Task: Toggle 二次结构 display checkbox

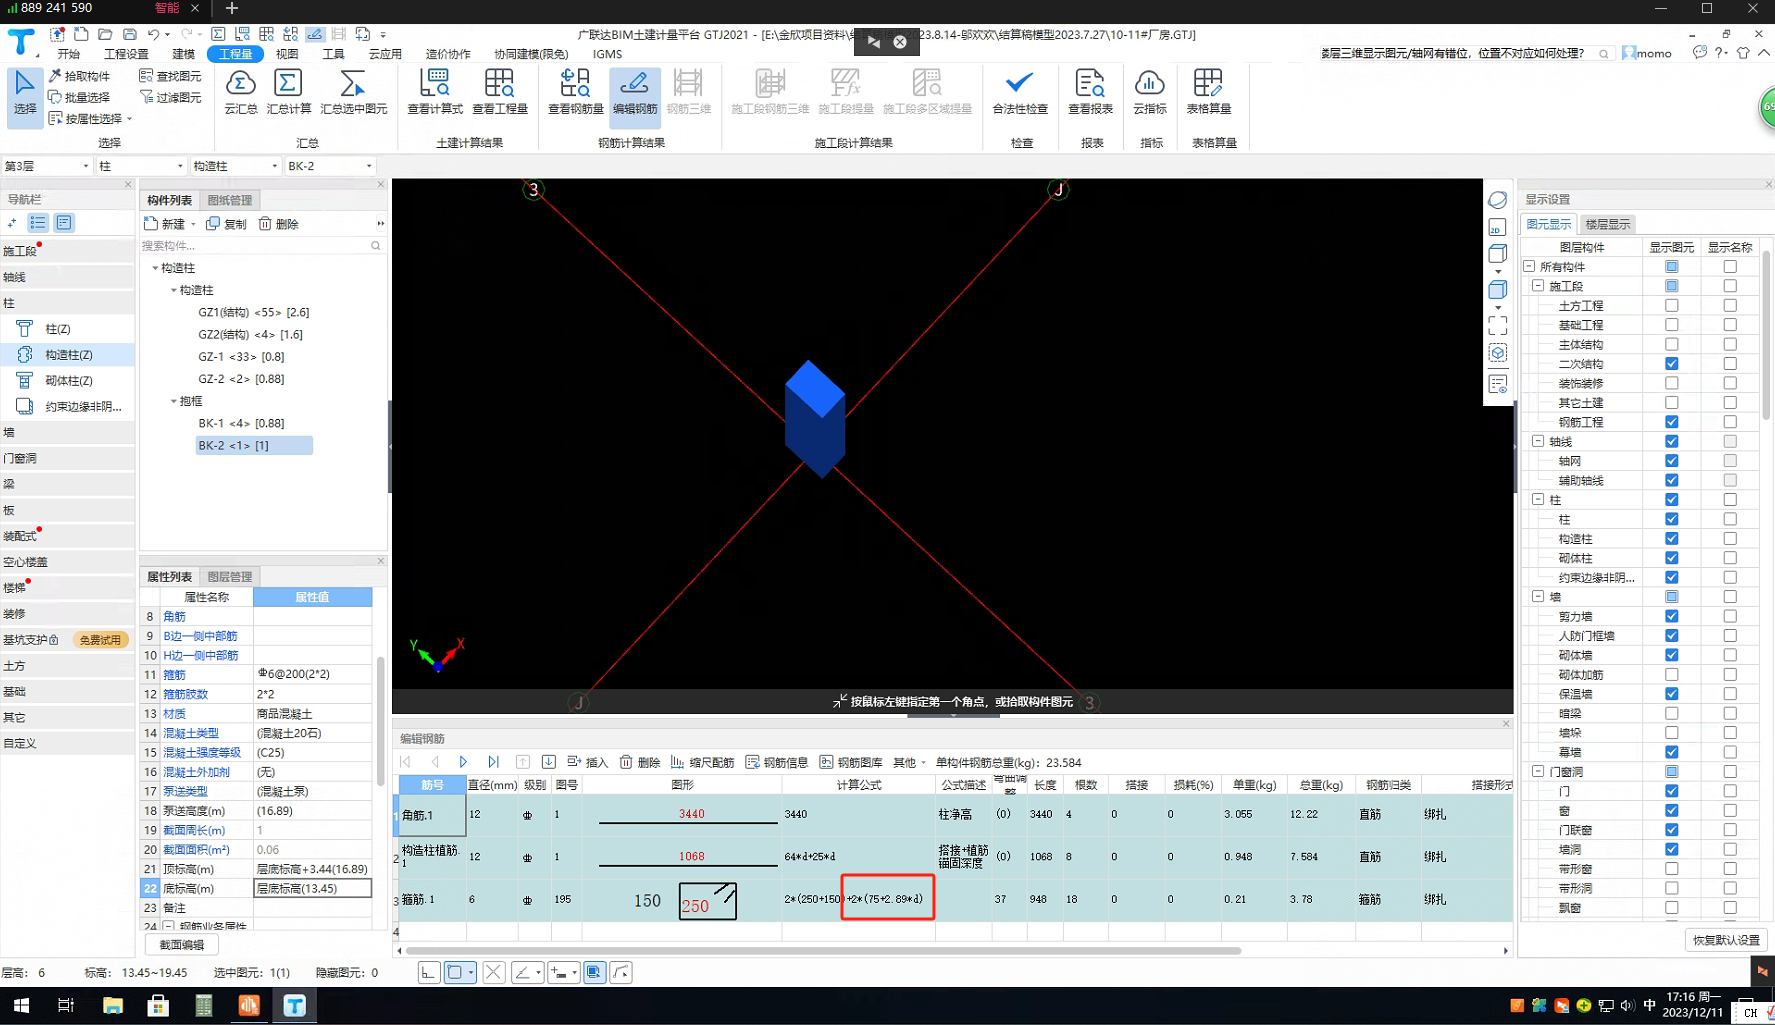Action: pyautogui.click(x=1671, y=364)
